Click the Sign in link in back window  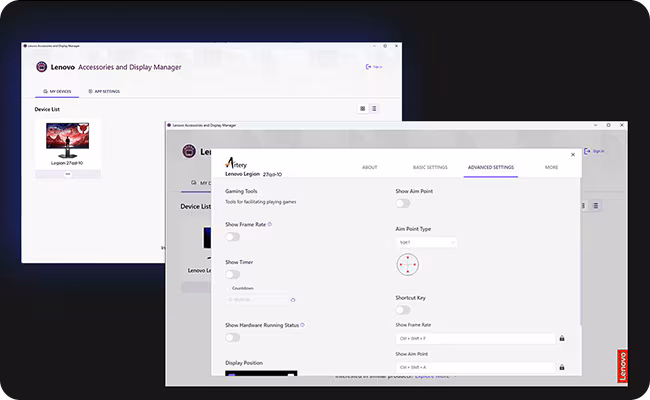pyautogui.click(x=374, y=67)
